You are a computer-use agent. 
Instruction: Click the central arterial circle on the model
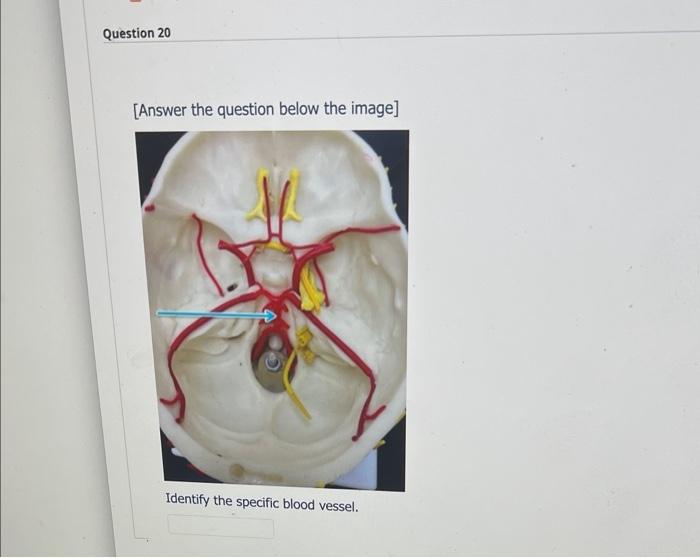point(273,270)
